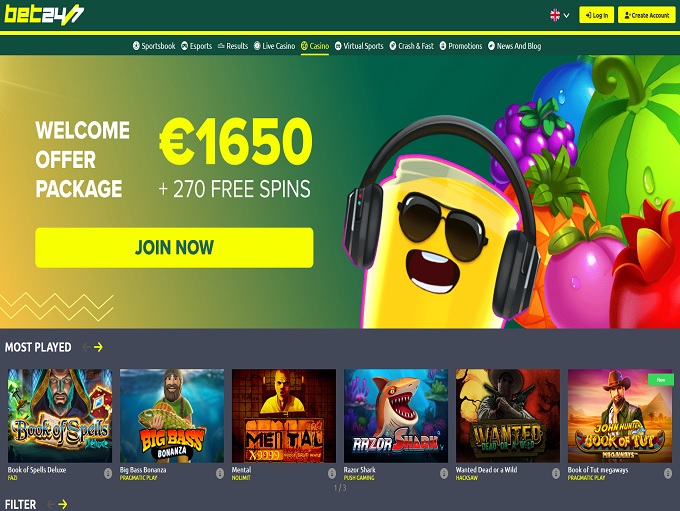680x511 pixels.
Task: Expand the UK flag language dropdown
Action: click(559, 16)
